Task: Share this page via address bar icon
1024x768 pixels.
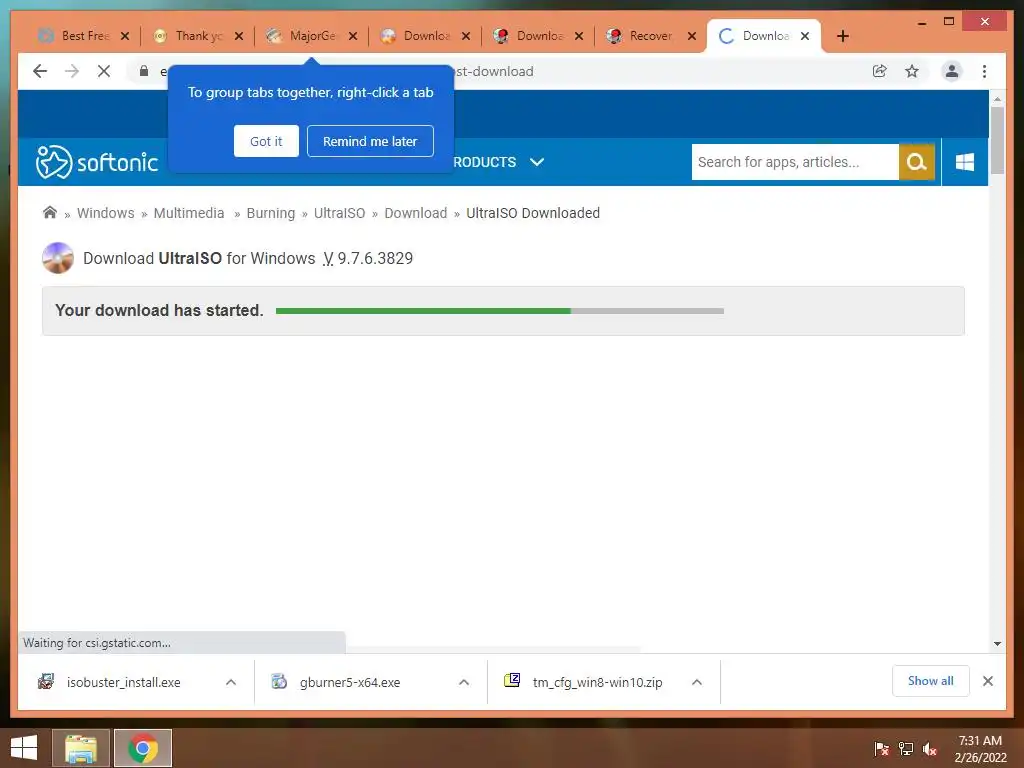Action: (880, 71)
